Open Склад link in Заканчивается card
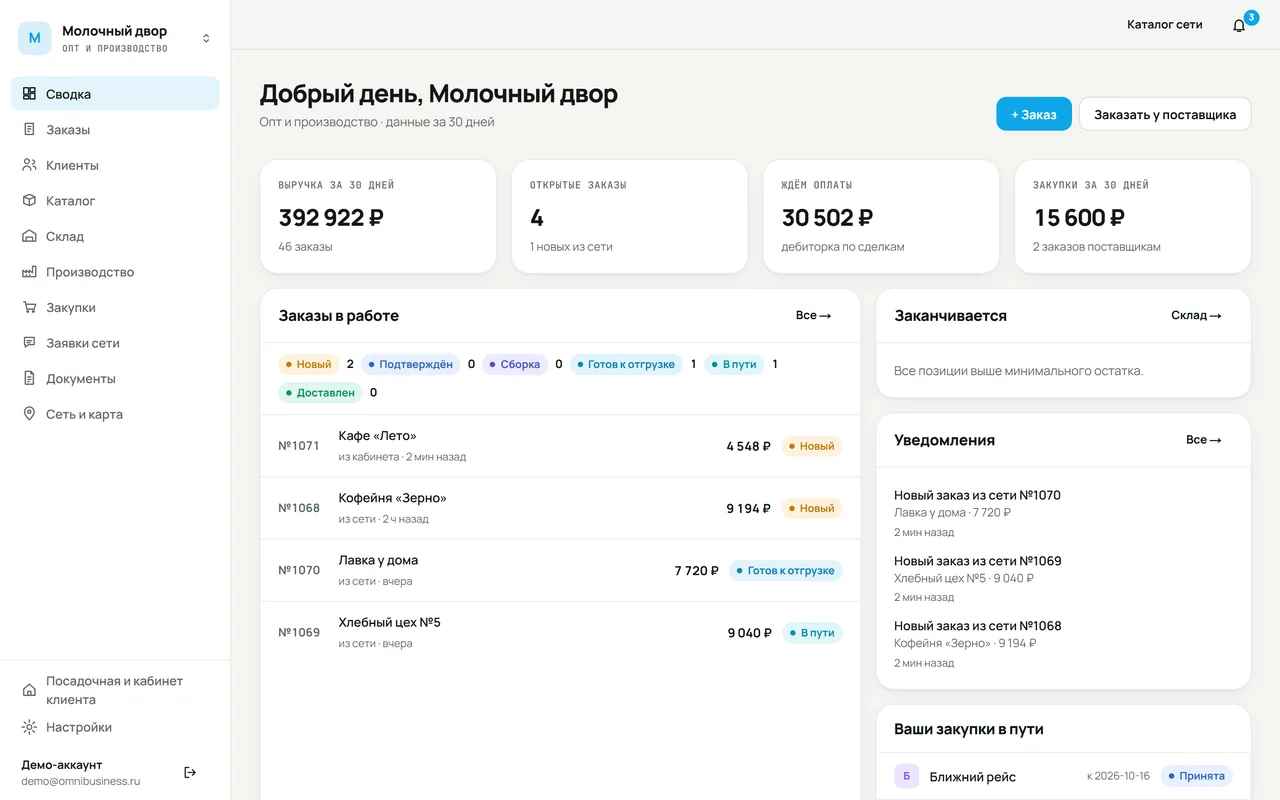Screen dimensions: 1280x800 click(x=1196, y=315)
